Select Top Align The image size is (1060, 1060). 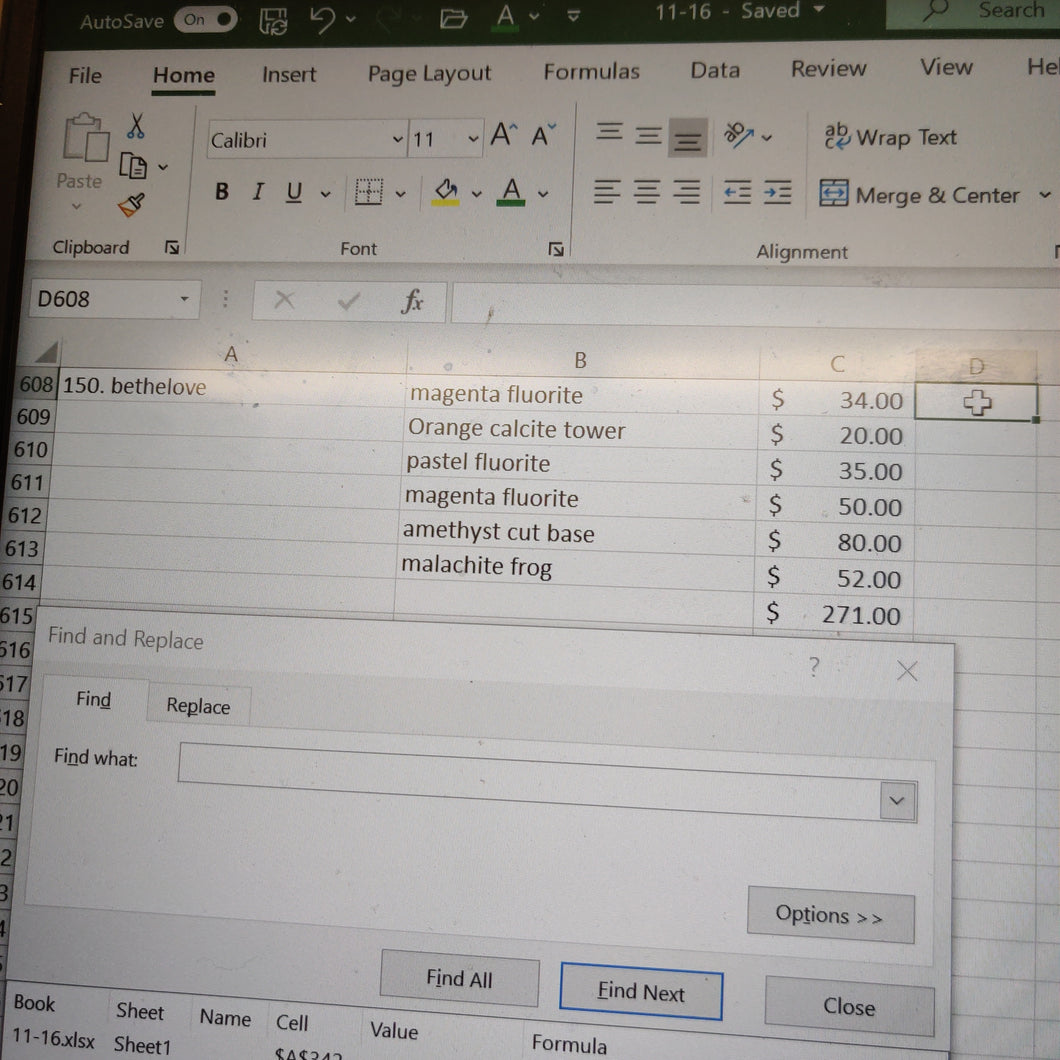point(609,132)
